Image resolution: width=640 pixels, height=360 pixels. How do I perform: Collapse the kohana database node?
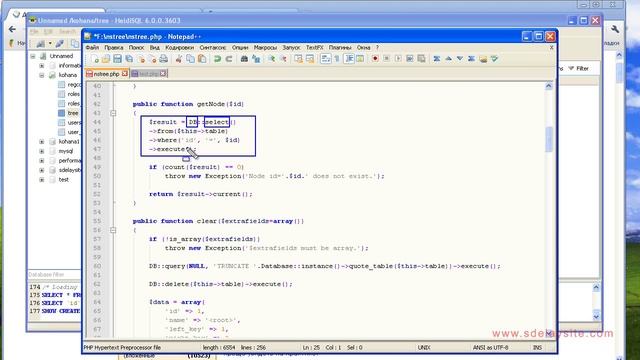click(42, 75)
